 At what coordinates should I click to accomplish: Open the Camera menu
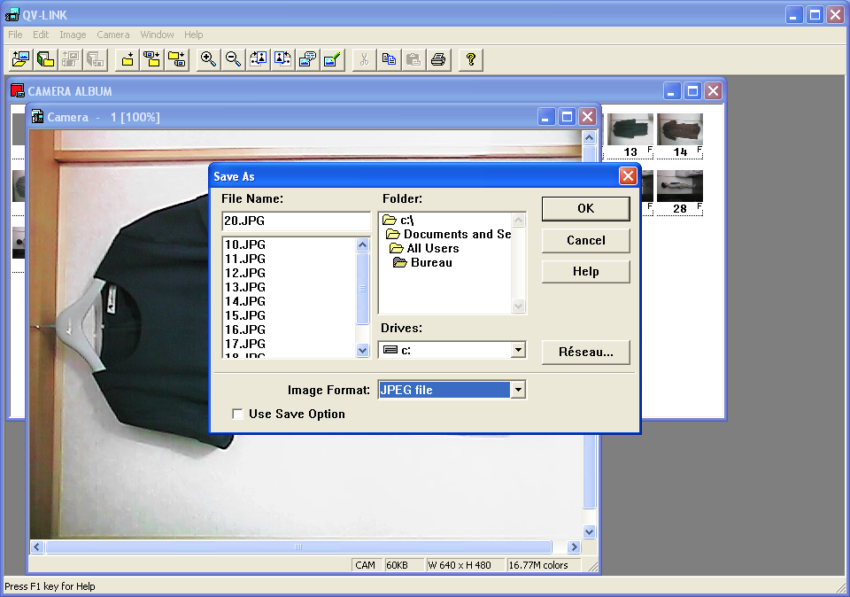click(x=113, y=35)
